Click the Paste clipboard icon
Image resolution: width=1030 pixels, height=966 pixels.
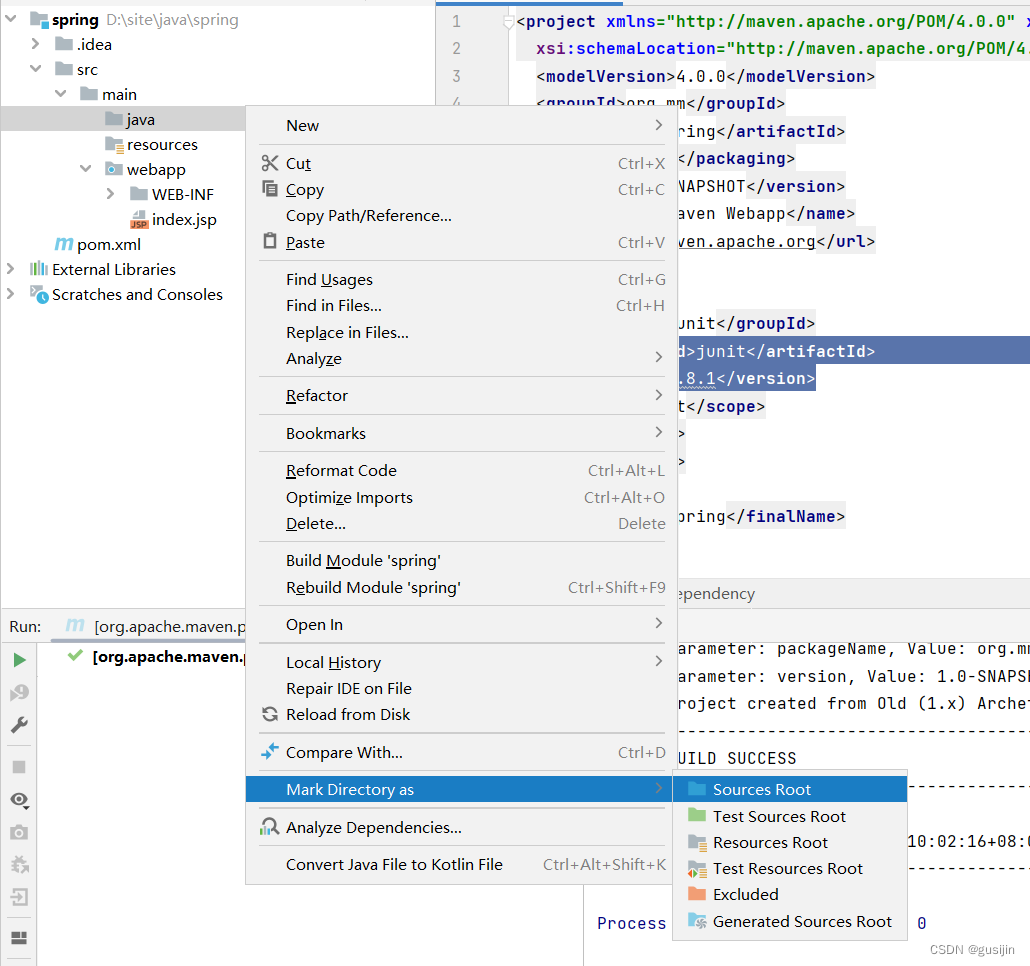pos(269,241)
